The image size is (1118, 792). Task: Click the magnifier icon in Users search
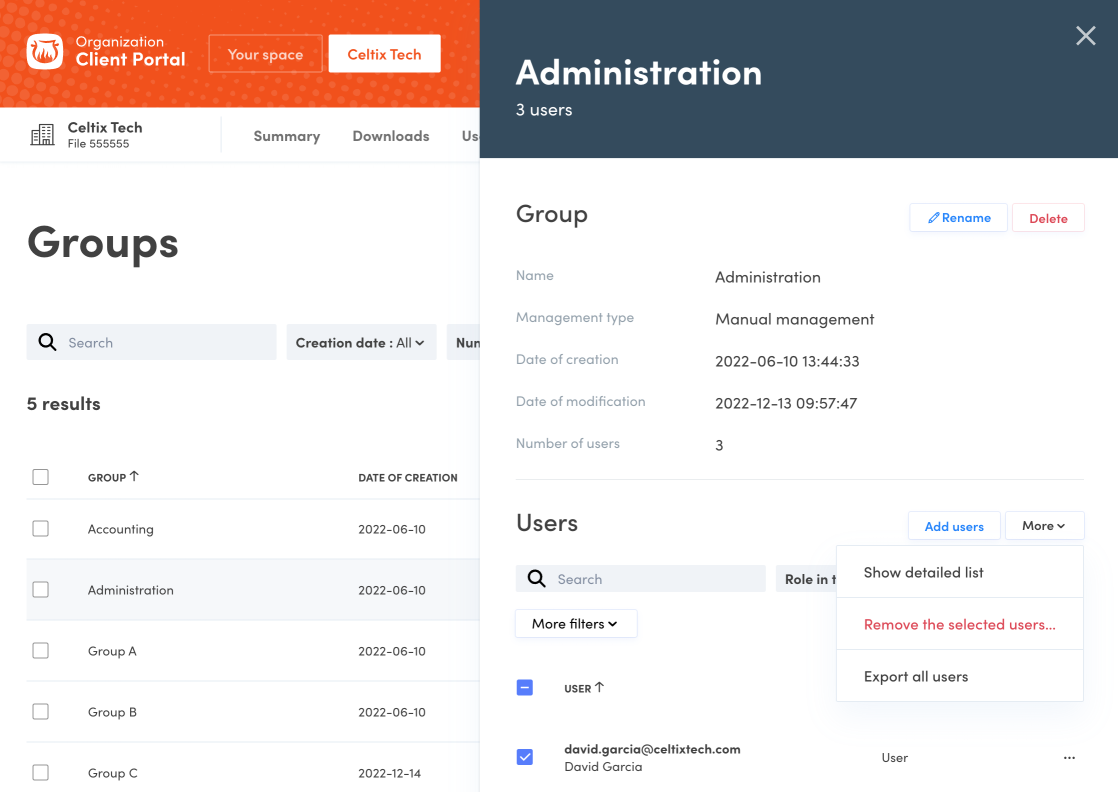[x=537, y=579]
